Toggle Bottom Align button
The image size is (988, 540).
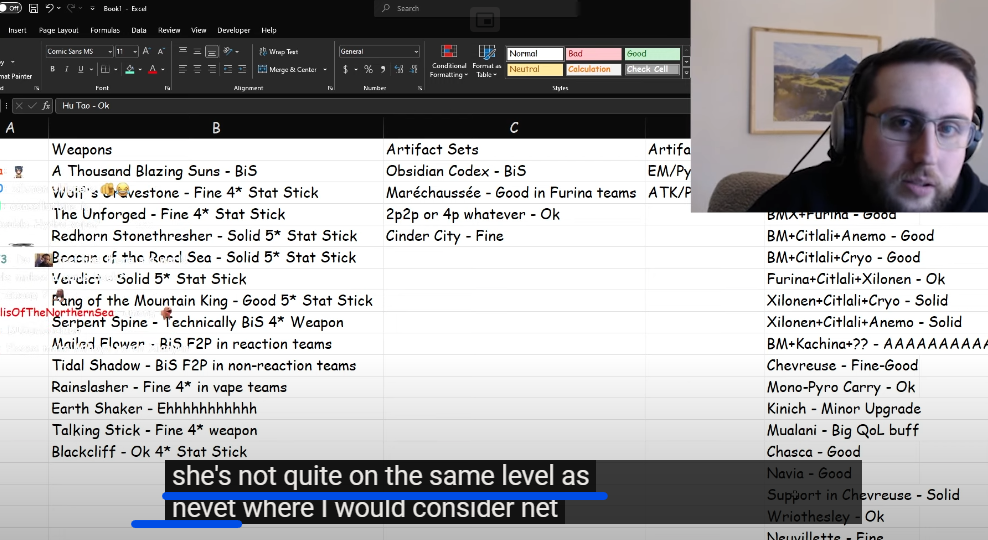(212, 51)
